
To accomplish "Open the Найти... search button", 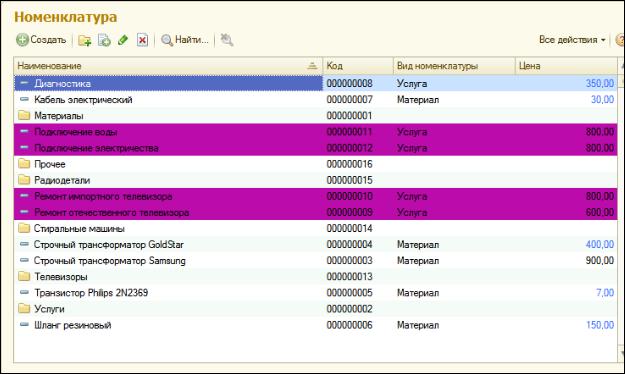I will tap(185, 40).
